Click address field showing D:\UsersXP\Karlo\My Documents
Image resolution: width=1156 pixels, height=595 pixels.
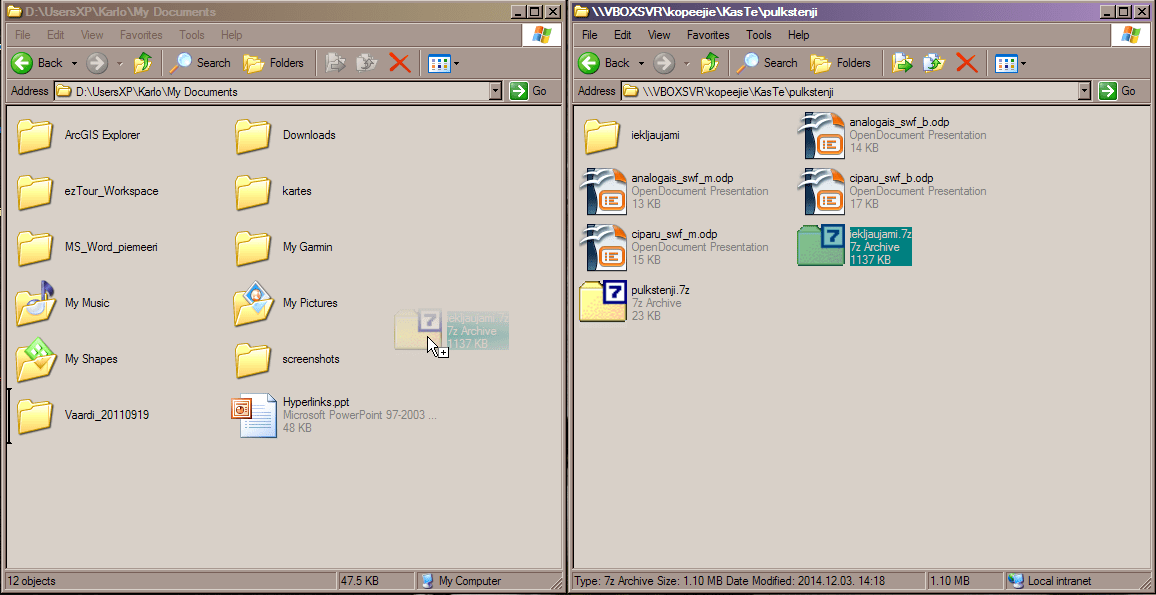[x=278, y=91]
